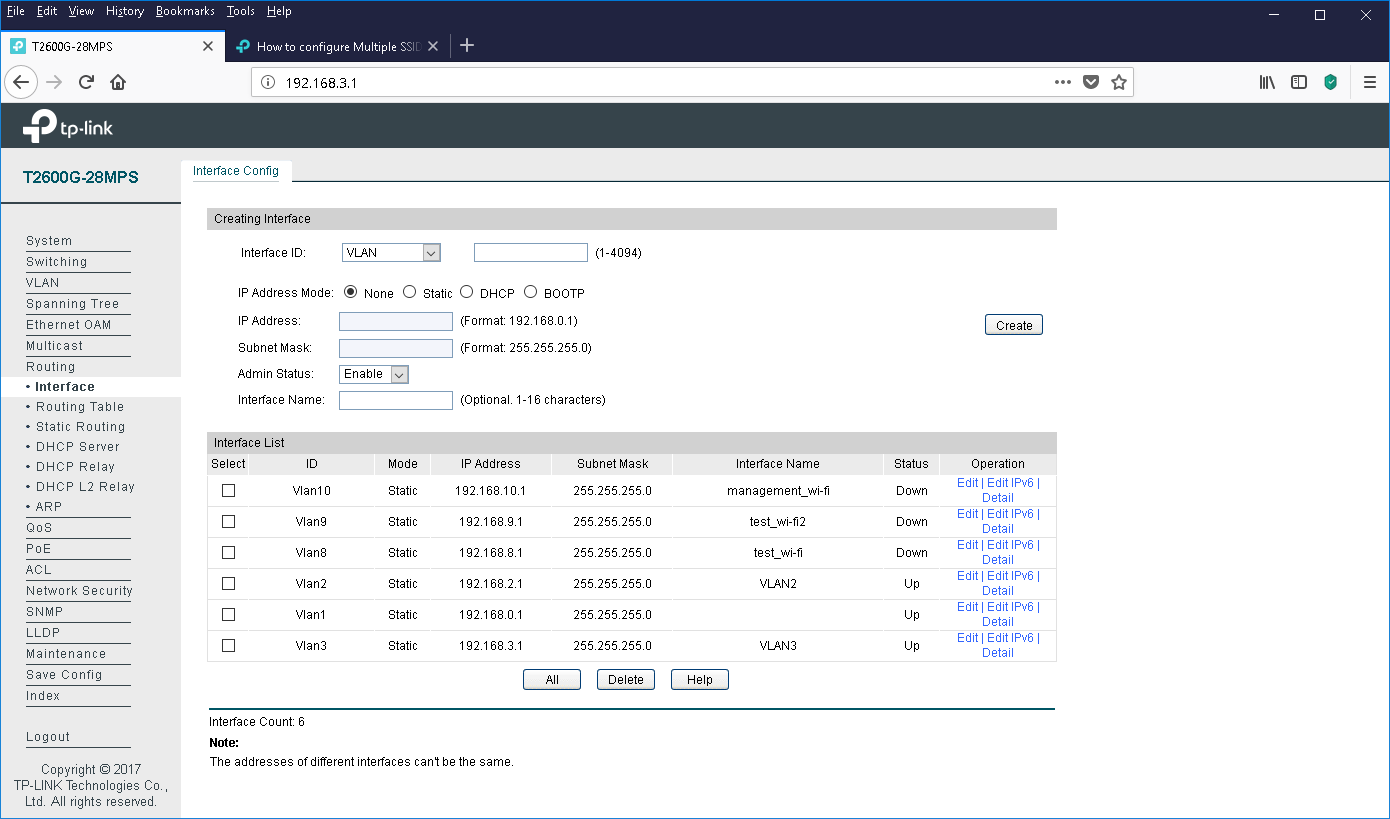The width and height of the screenshot is (1390, 819).
Task: Open the Firefox hamburger menu
Action: (1370, 82)
